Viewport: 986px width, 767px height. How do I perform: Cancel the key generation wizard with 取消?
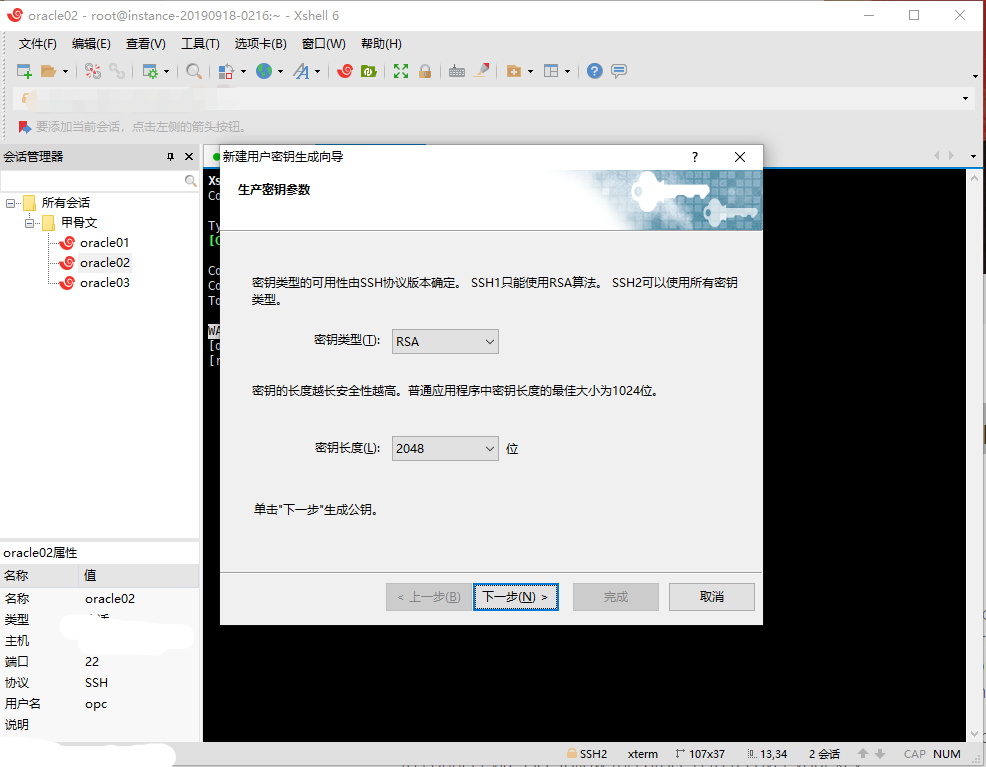(711, 596)
